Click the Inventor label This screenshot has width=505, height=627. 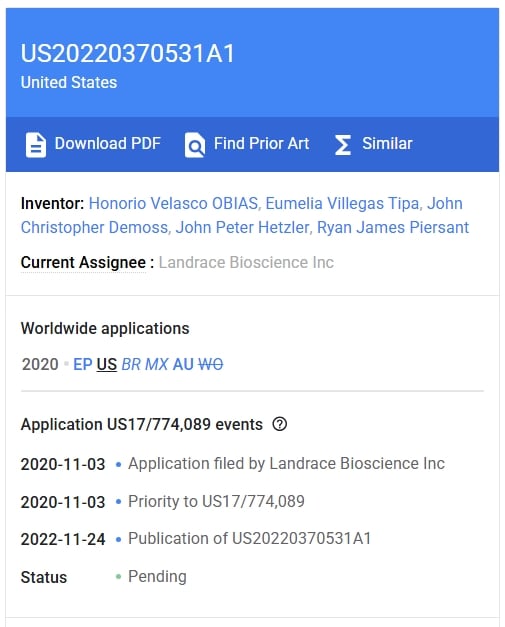(52, 204)
